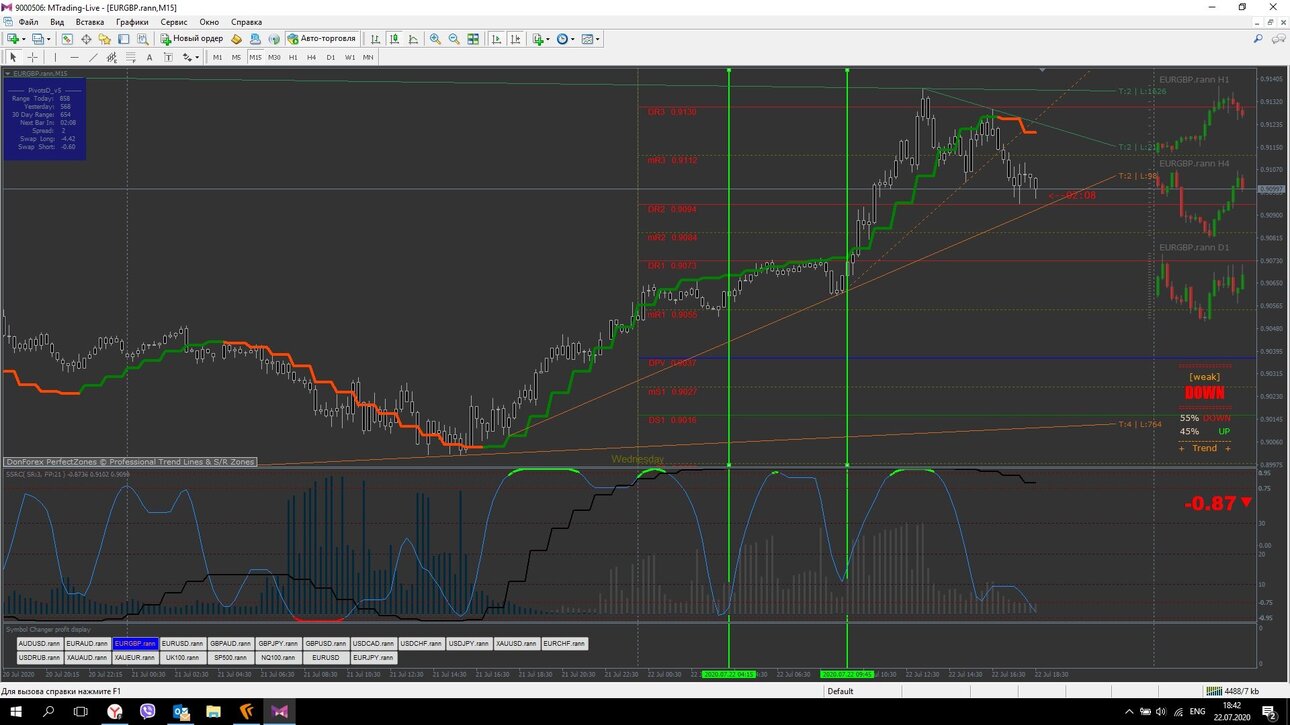Open the Strategy Tester icon
This screenshot has width=1290, height=725.
142,39
